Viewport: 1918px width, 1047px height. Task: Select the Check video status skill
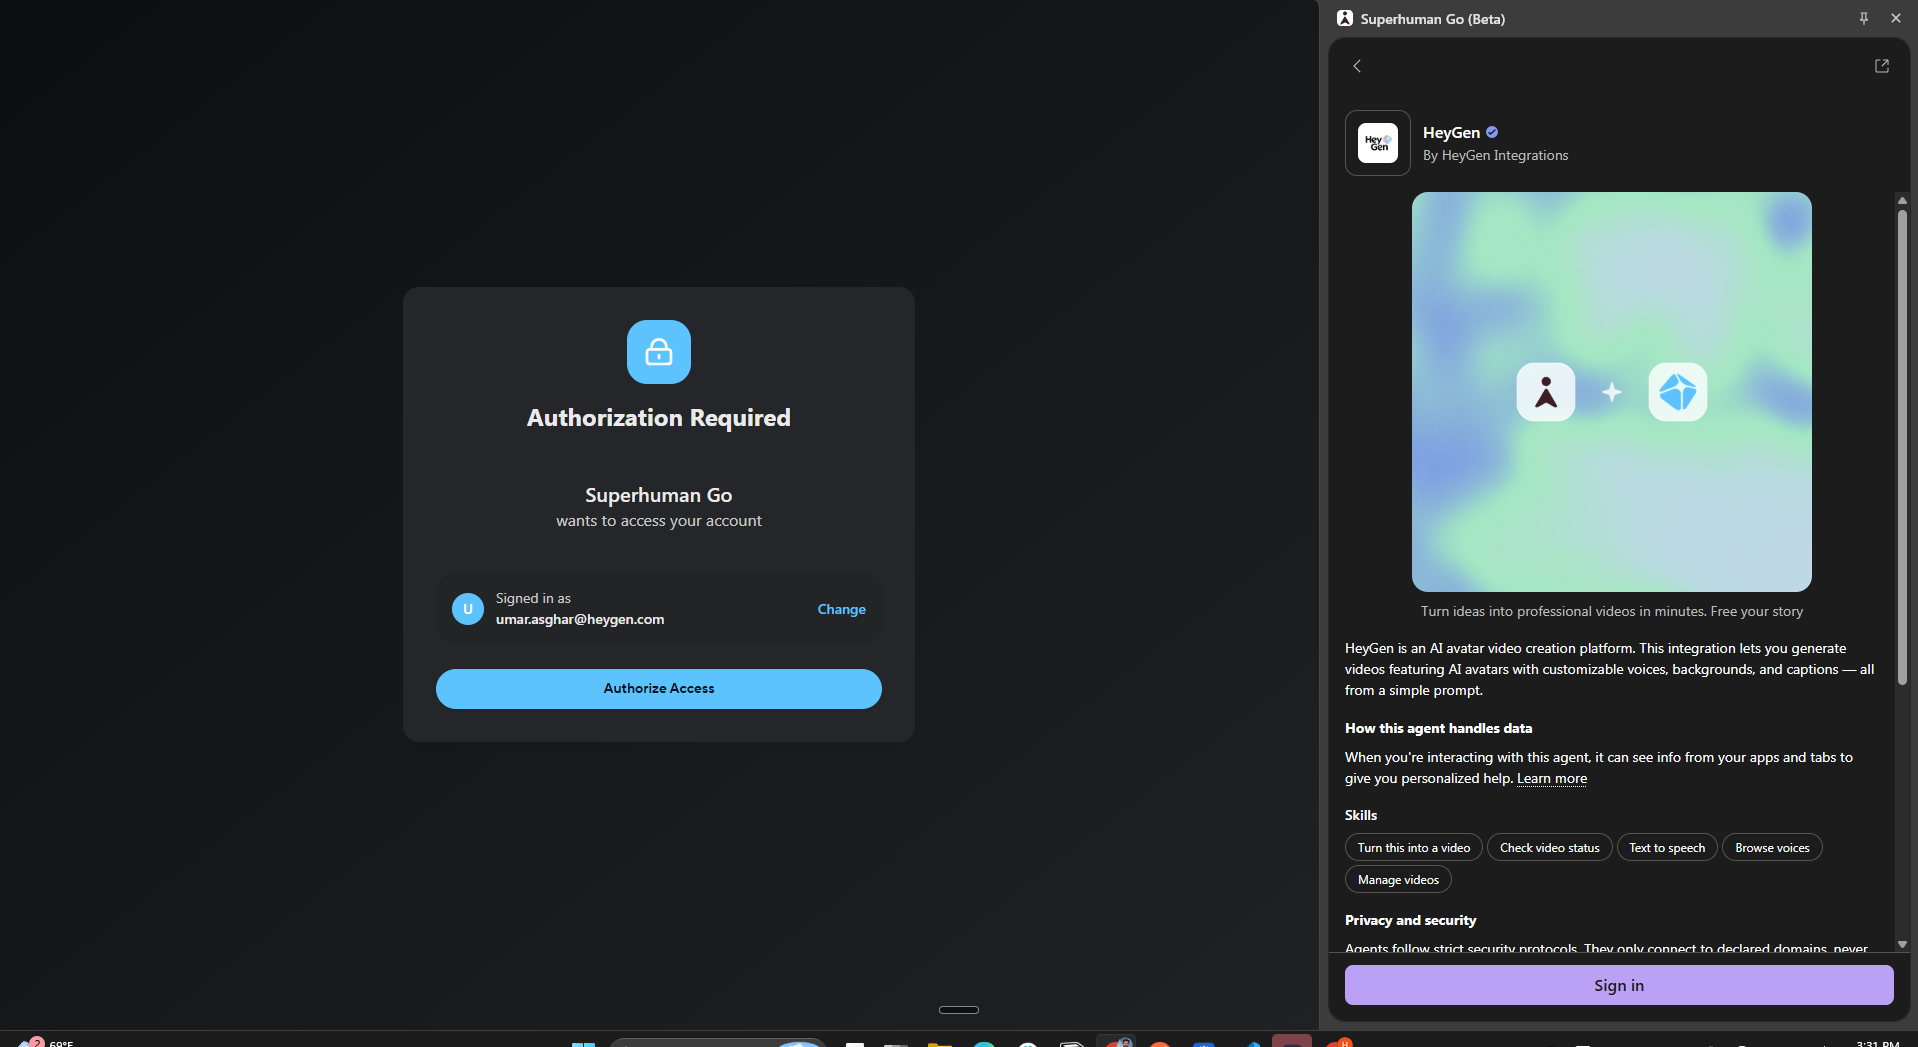coord(1549,847)
